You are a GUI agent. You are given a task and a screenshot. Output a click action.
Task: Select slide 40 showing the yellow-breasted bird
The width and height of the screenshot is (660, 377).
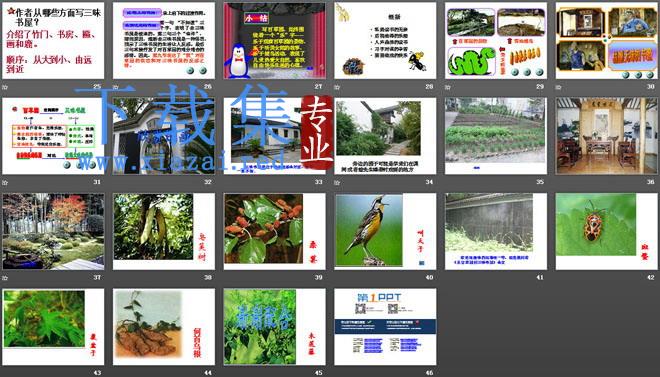coord(385,231)
